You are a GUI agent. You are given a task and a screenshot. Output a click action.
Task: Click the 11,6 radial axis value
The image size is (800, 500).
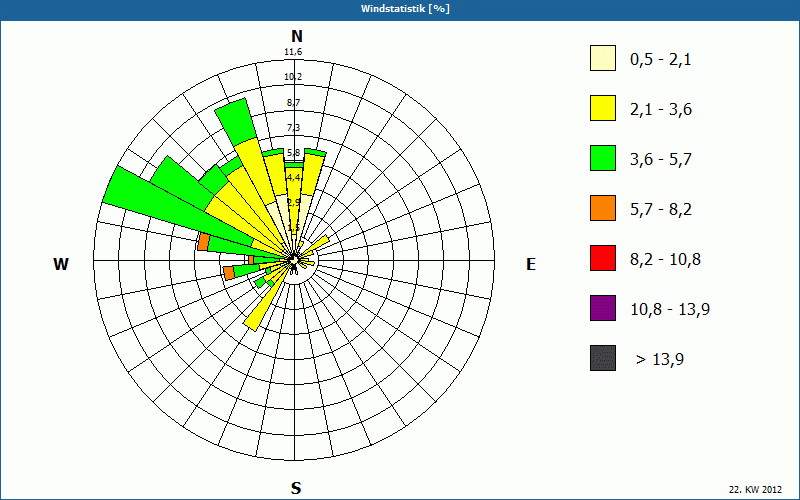pyautogui.click(x=293, y=52)
